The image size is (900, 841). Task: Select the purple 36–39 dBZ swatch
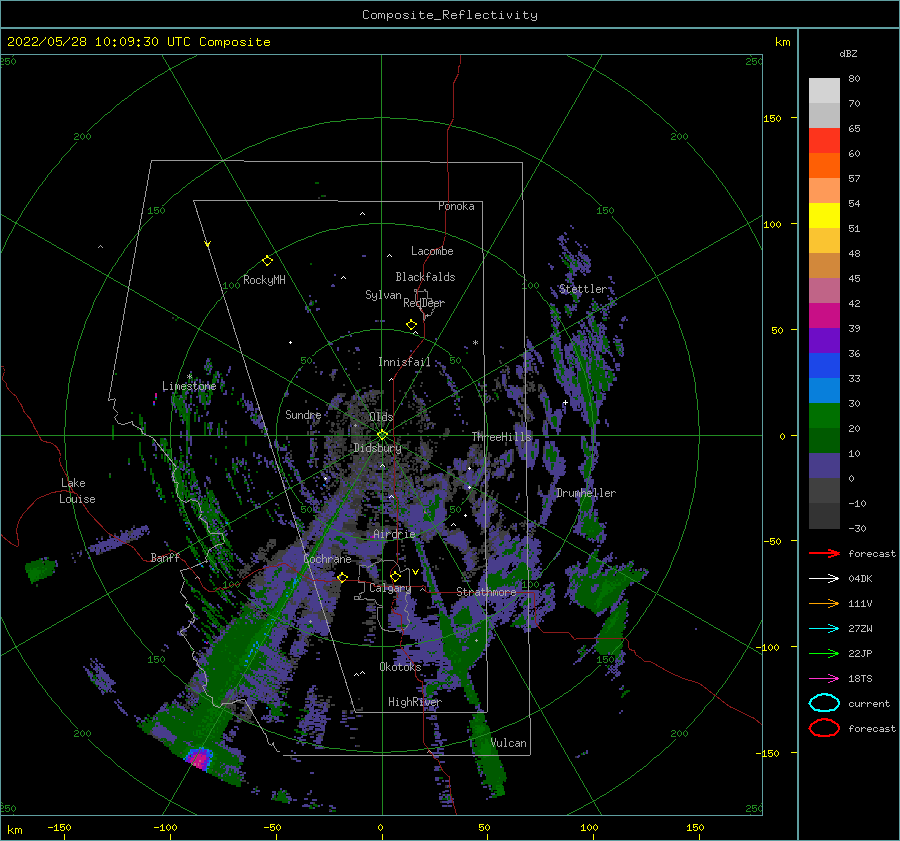824,341
